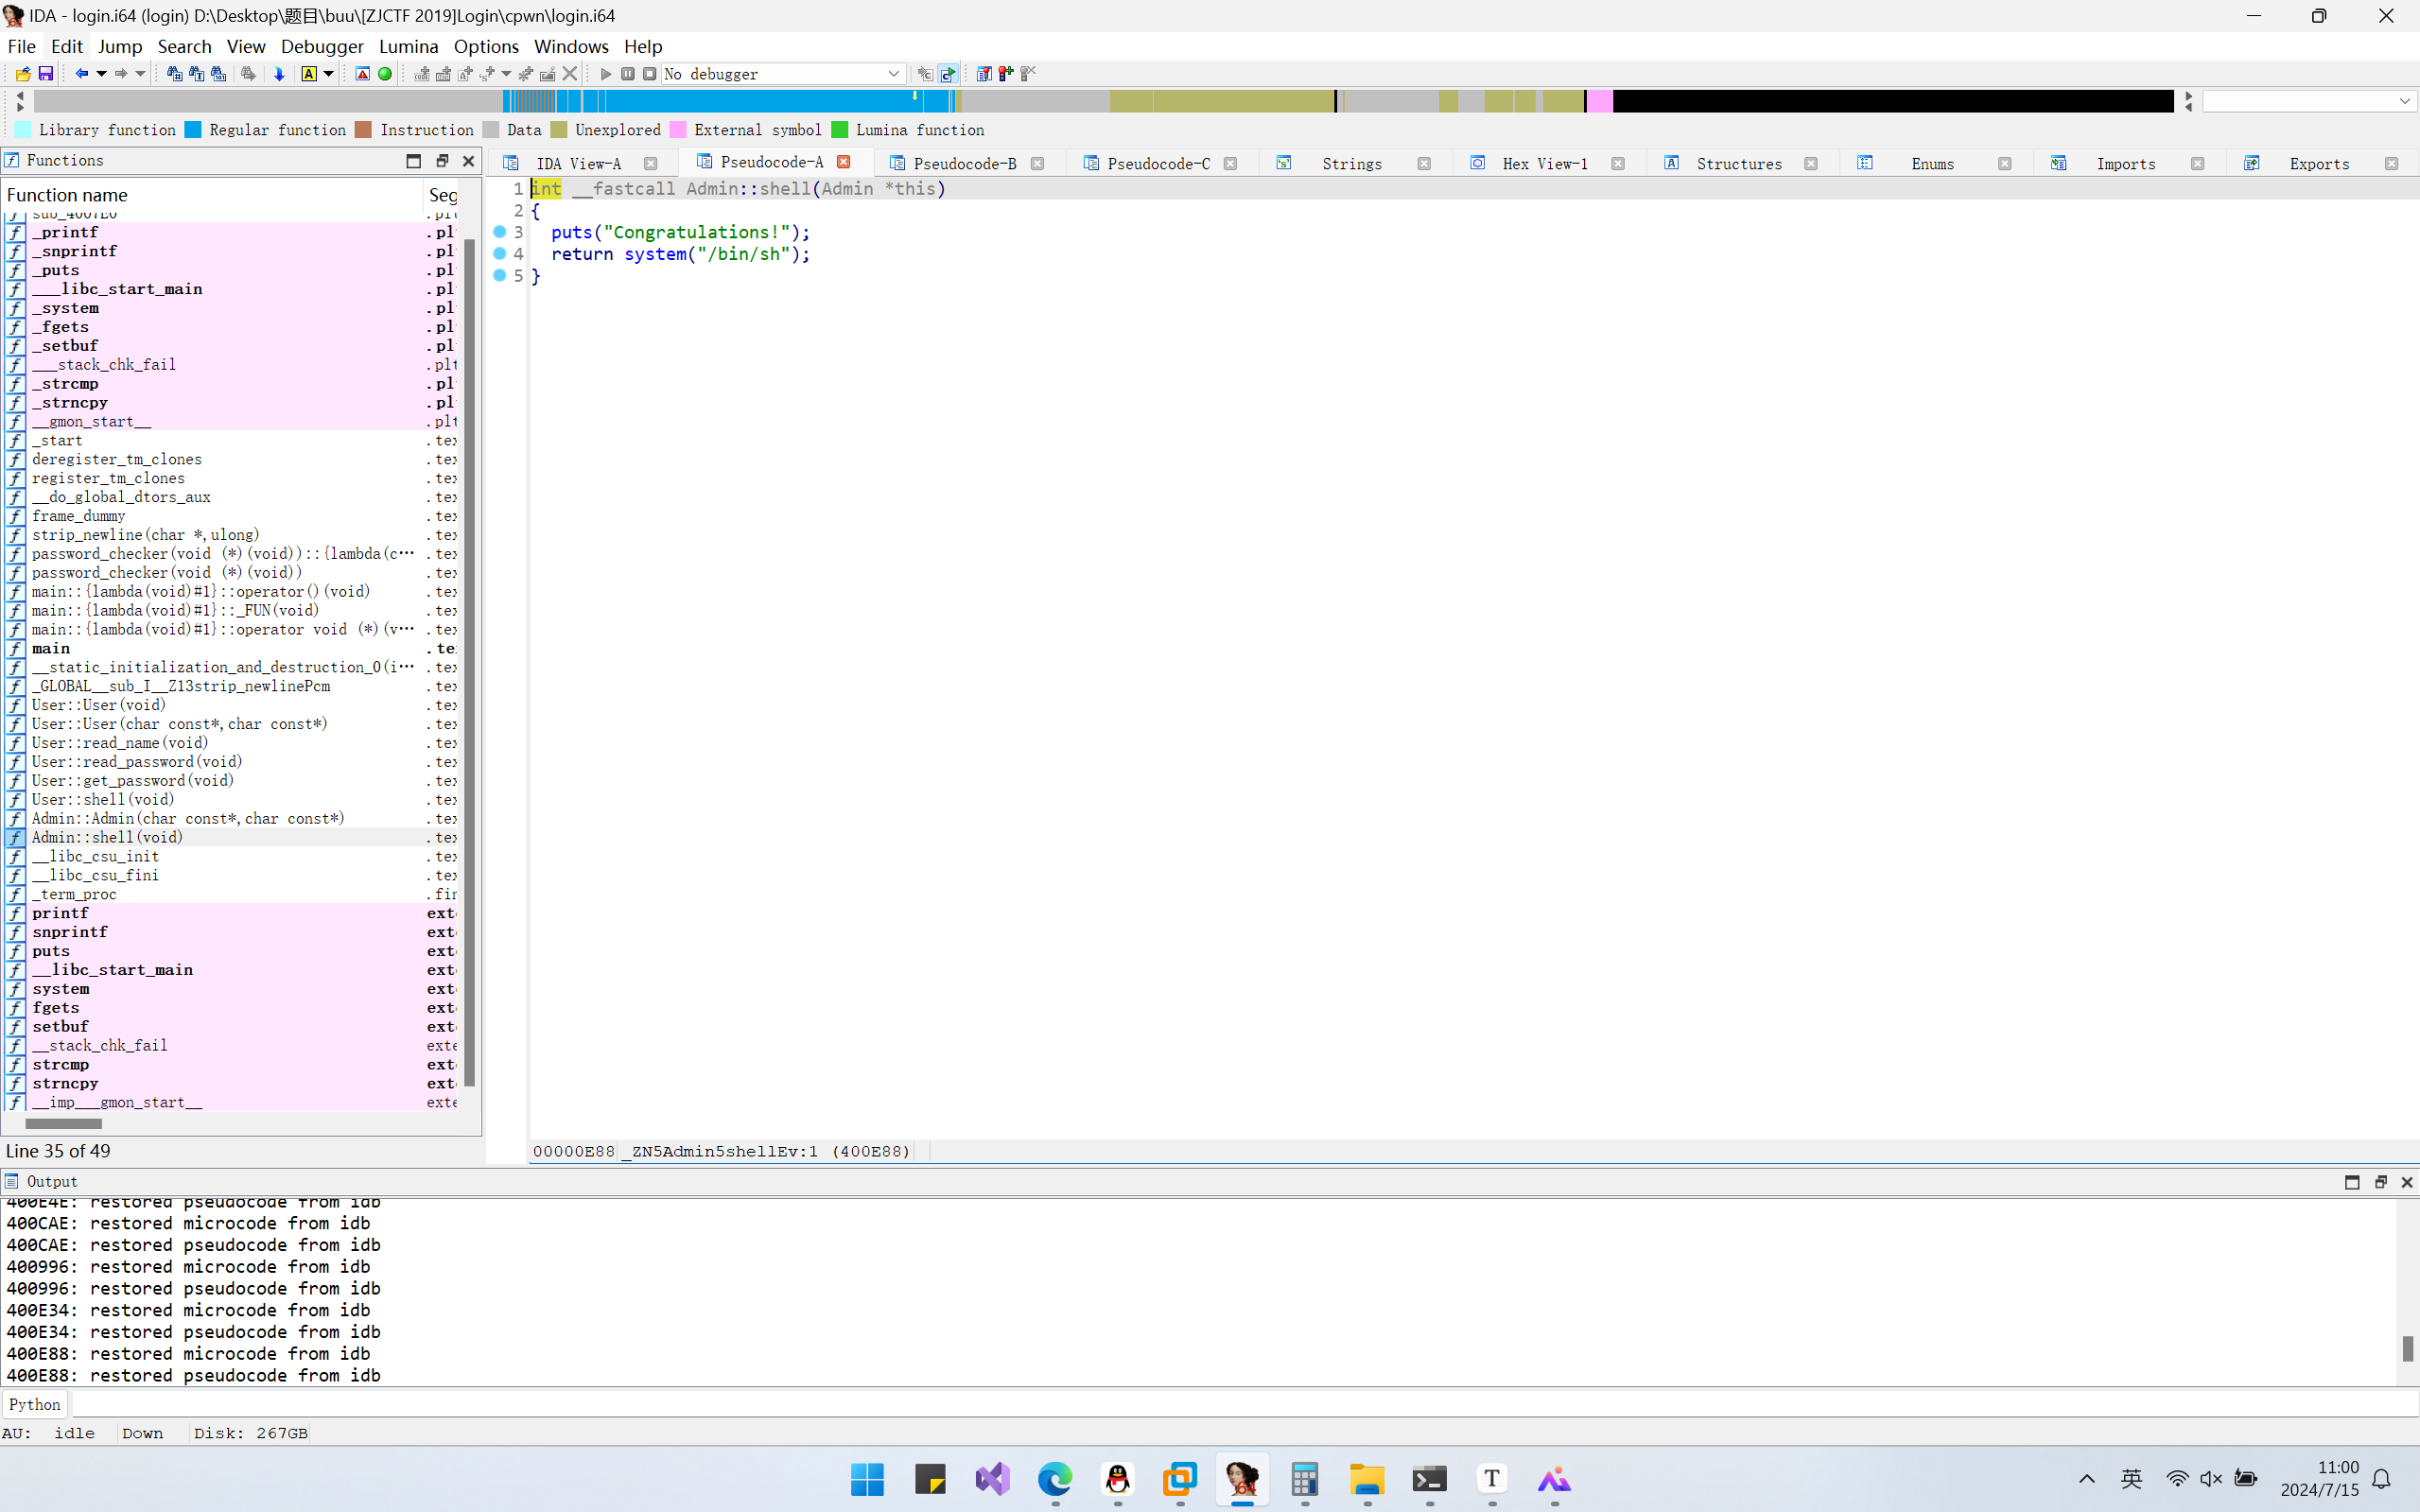Viewport: 2420px width, 1512px height.
Task: Click the Python command input field
Action: 1244,1404
